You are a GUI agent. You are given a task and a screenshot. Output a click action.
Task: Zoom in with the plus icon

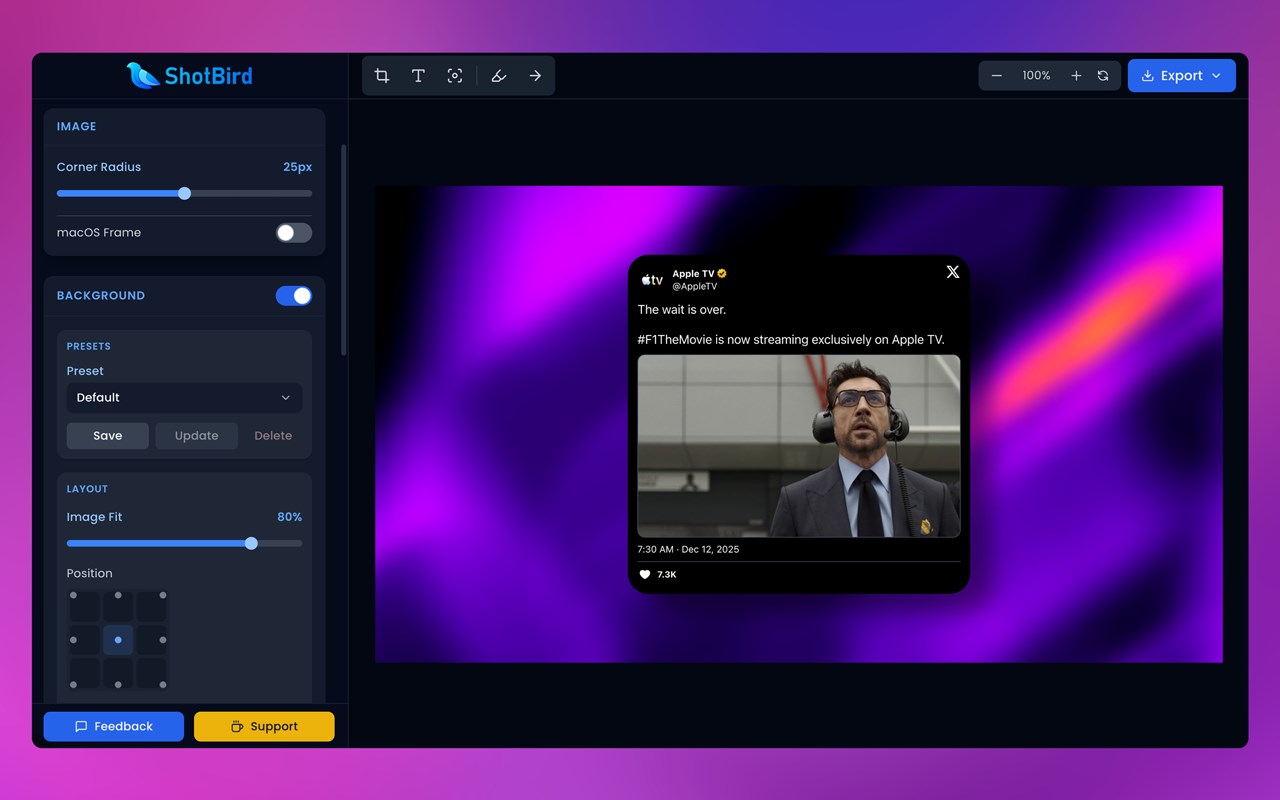1076,76
